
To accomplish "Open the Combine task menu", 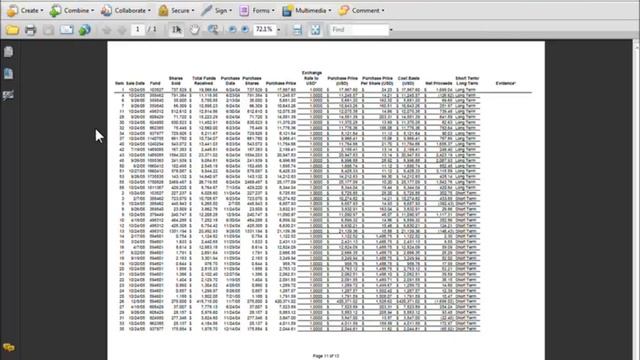I will coord(72,11).
